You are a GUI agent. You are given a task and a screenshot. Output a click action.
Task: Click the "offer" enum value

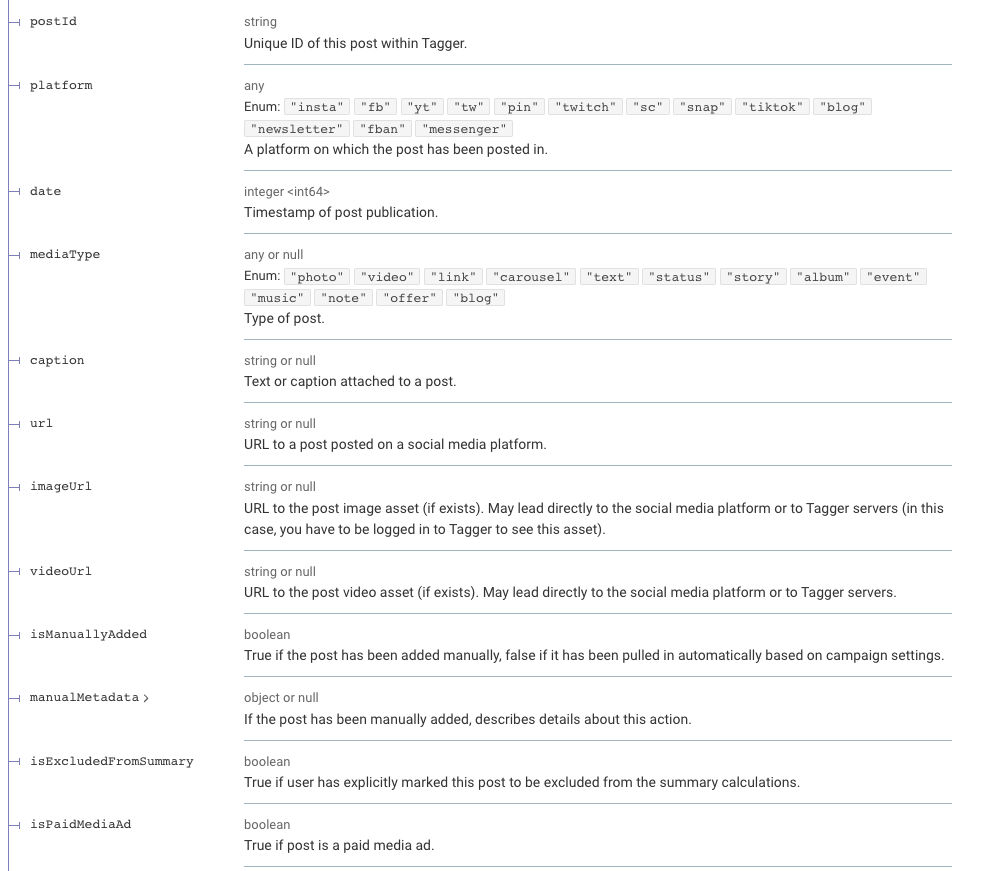[408, 299]
